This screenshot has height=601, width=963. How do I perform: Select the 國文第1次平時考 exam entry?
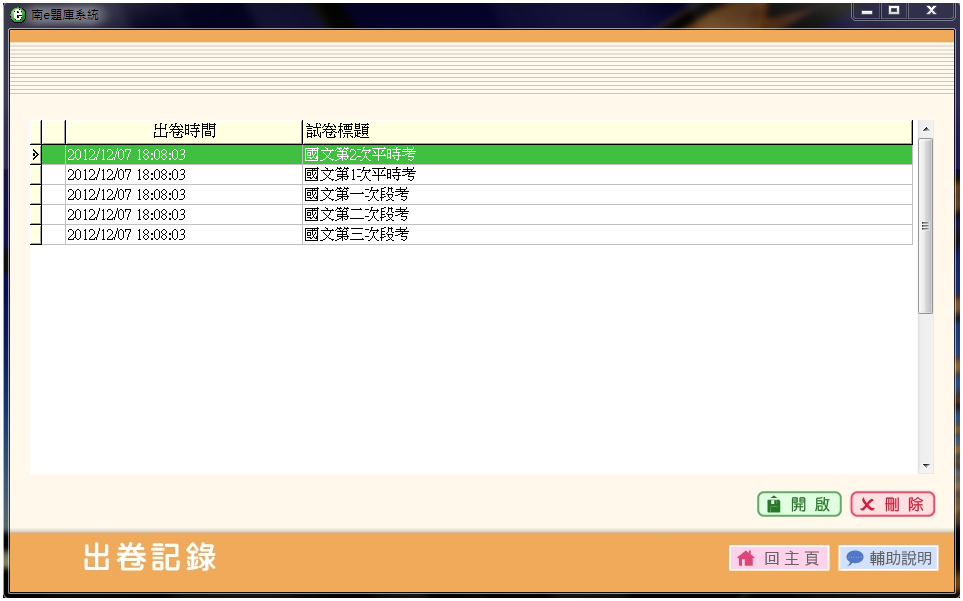(360, 175)
